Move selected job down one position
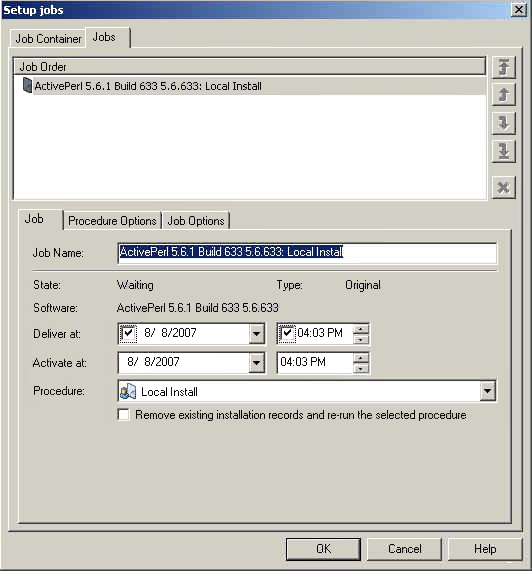Viewport: 532px width, 571px height. click(x=504, y=123)
